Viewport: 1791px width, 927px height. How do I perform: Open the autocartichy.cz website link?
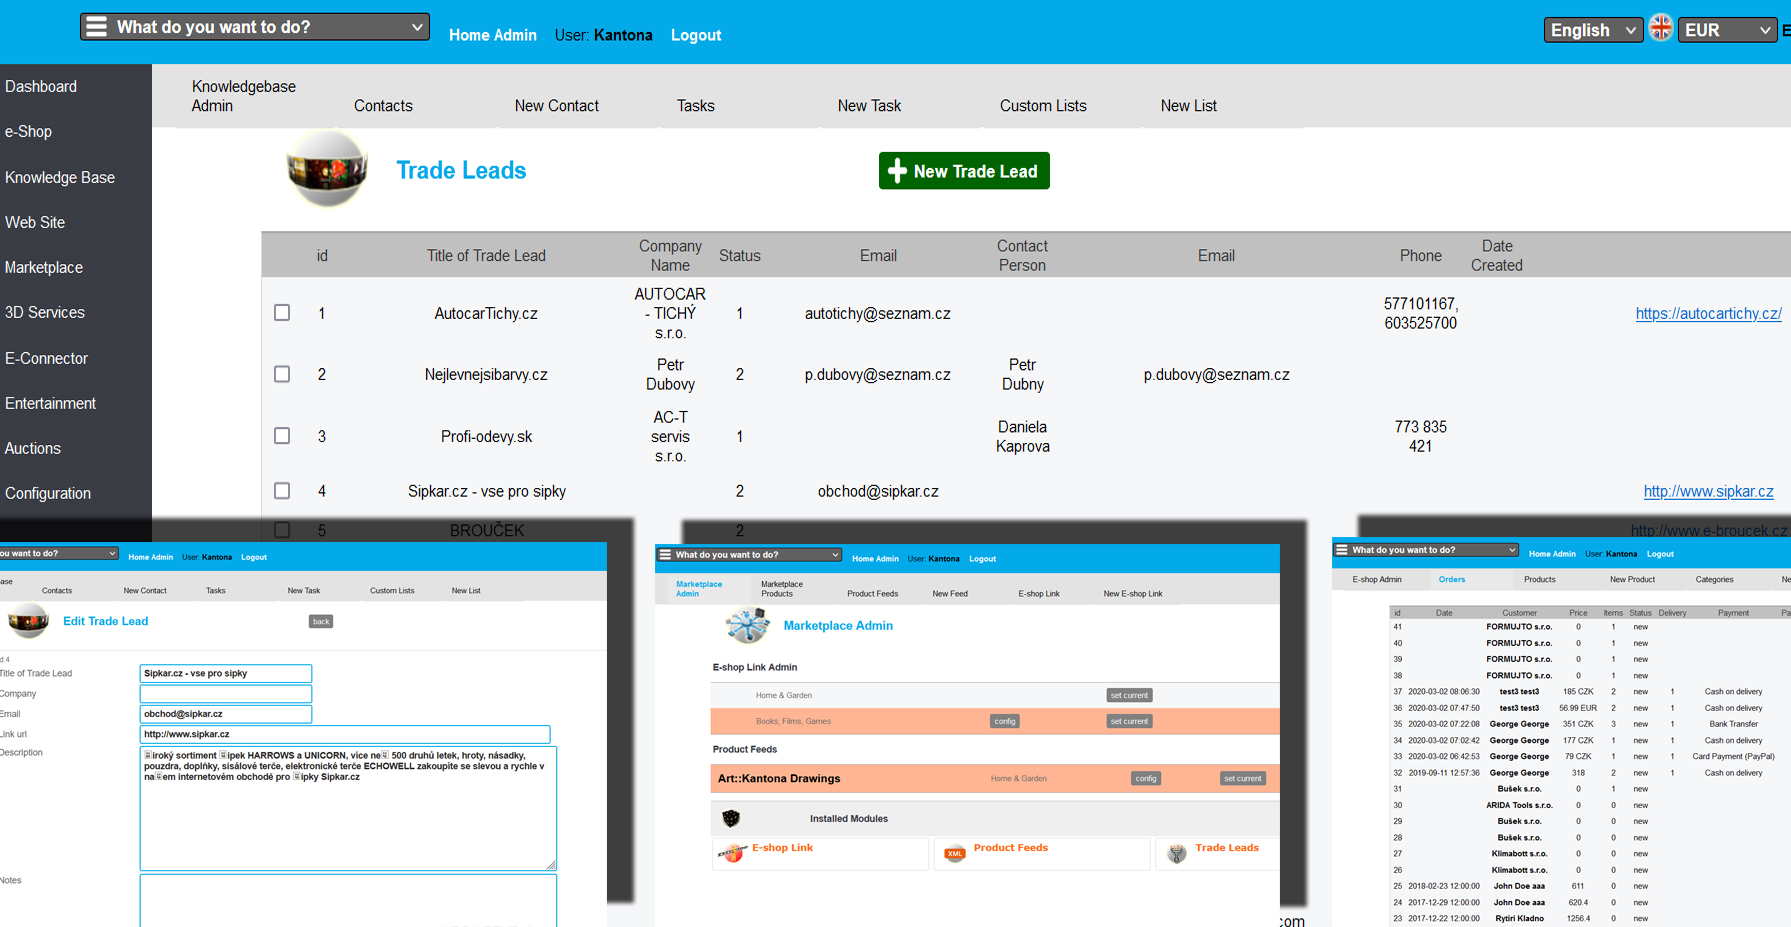[x=1708, y=314]
